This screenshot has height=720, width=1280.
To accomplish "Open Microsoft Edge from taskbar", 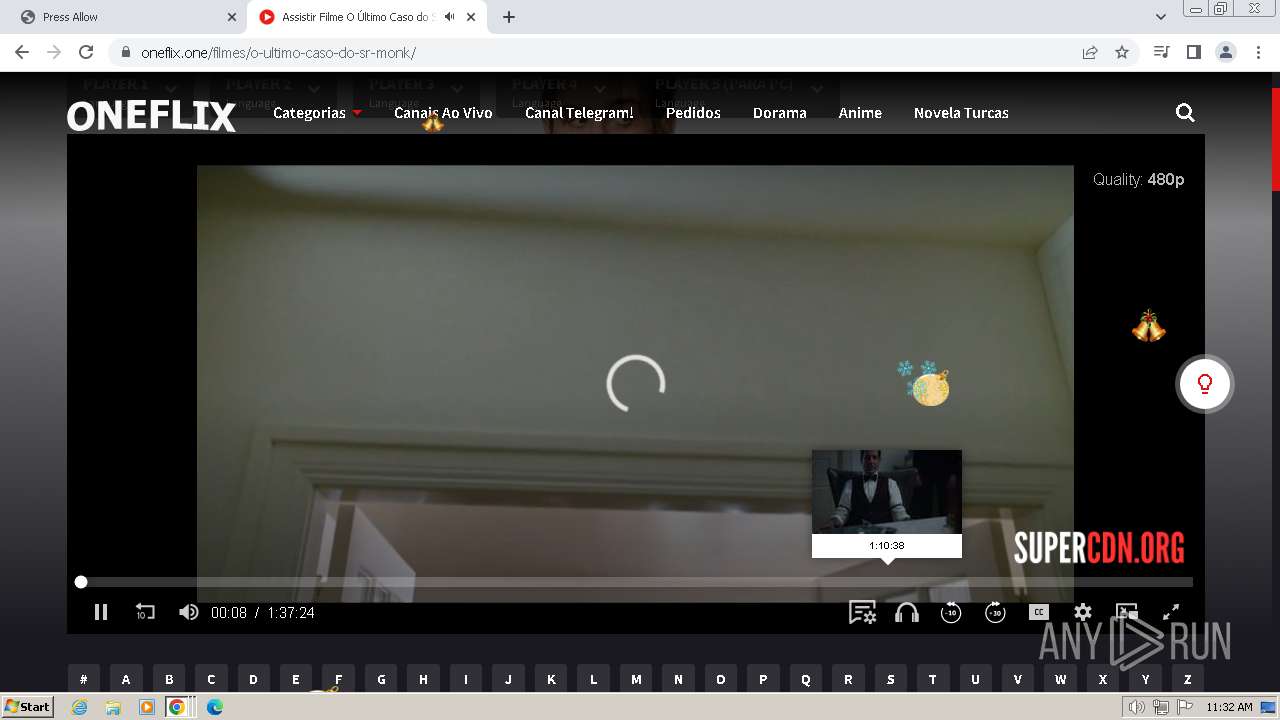I will [214, 707].
